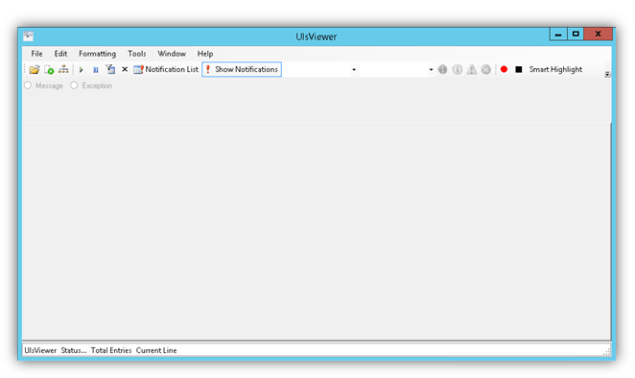Minimize the UlsViewer window
This screenshot has width=635, height=378.
(x=558, y=34)
